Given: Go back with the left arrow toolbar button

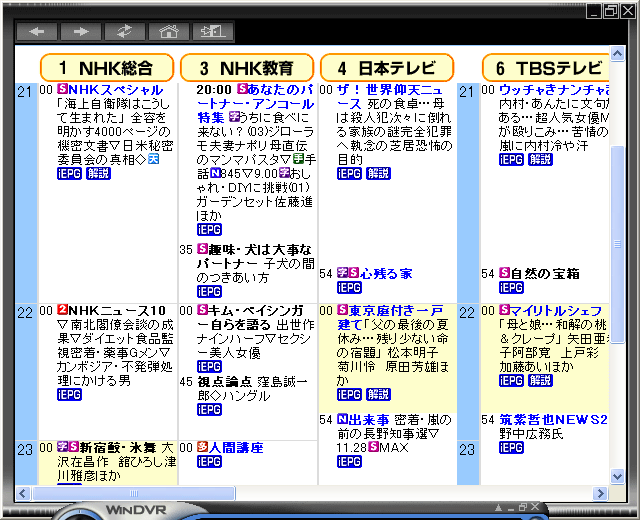Looking at the screenshot, I should (37, 31).
